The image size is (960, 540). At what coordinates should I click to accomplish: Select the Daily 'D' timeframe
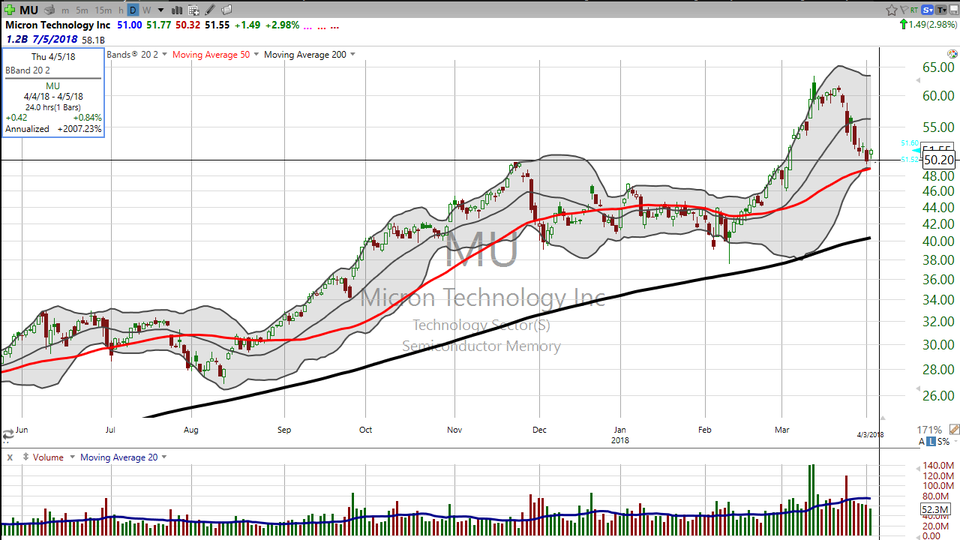(133, 10)
